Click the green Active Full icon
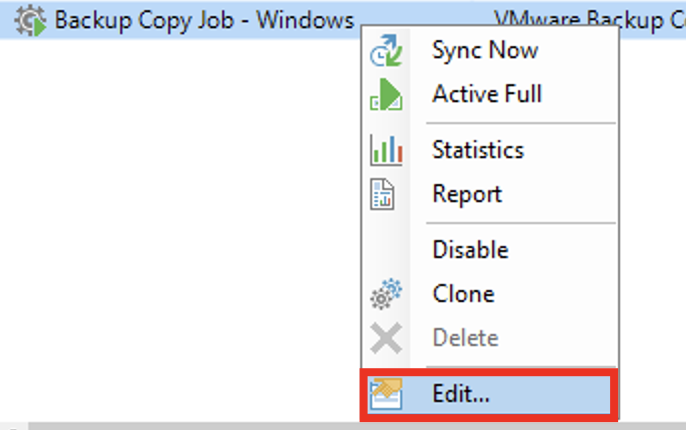 coord(386,95)
